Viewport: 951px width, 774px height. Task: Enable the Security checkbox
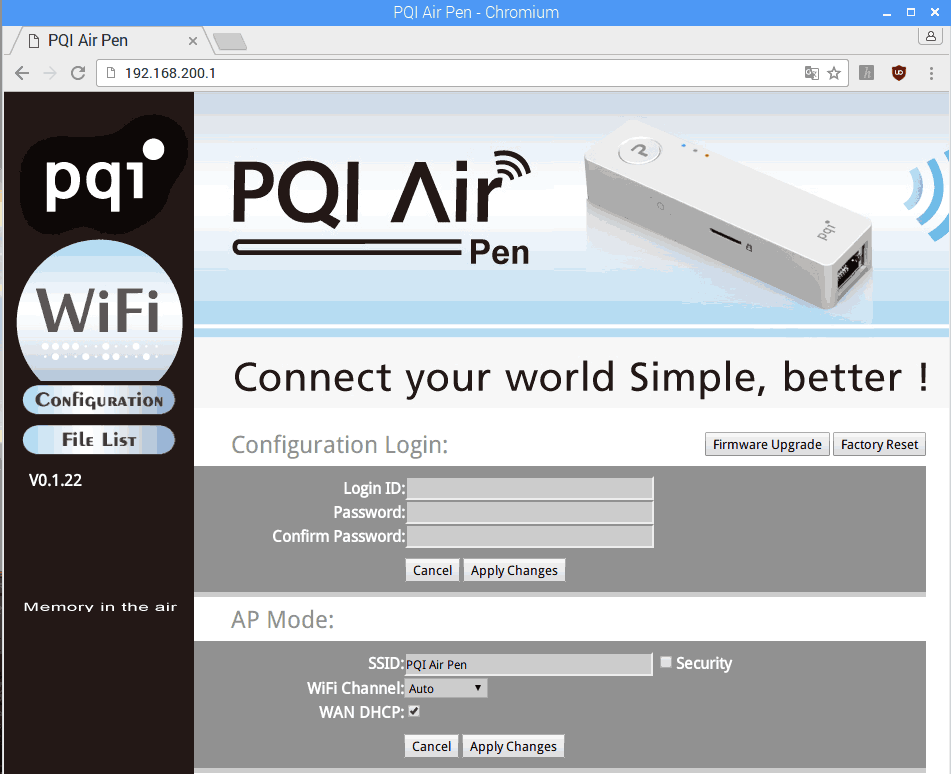(x=666, y=662)
